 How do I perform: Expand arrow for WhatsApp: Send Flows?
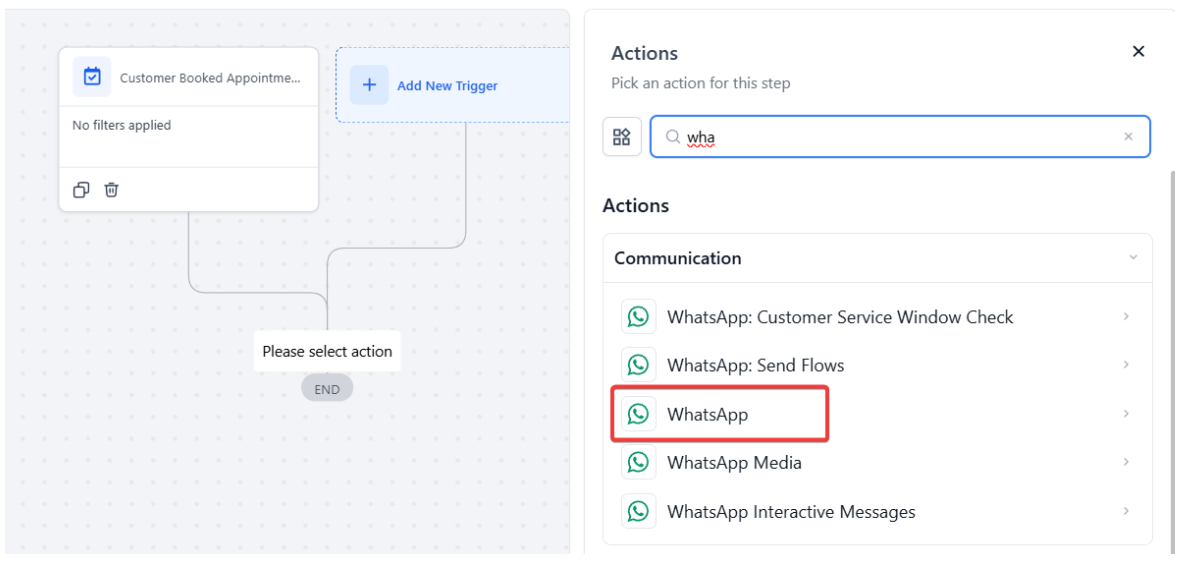1126,365
